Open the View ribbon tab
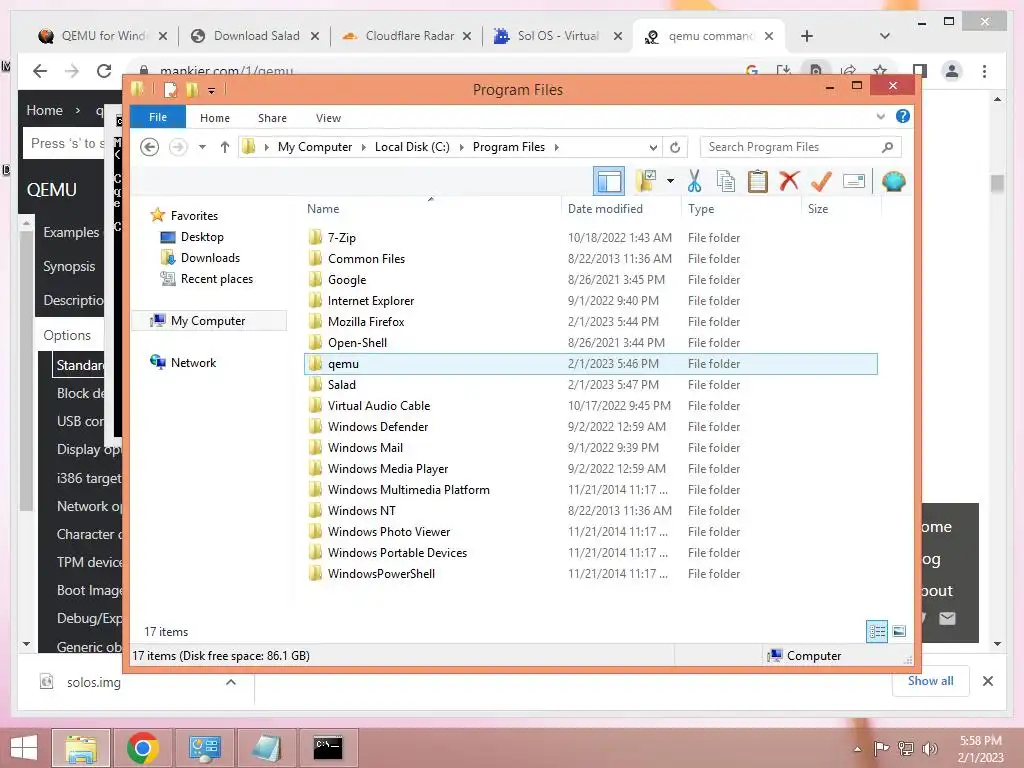 pos(328,118)
